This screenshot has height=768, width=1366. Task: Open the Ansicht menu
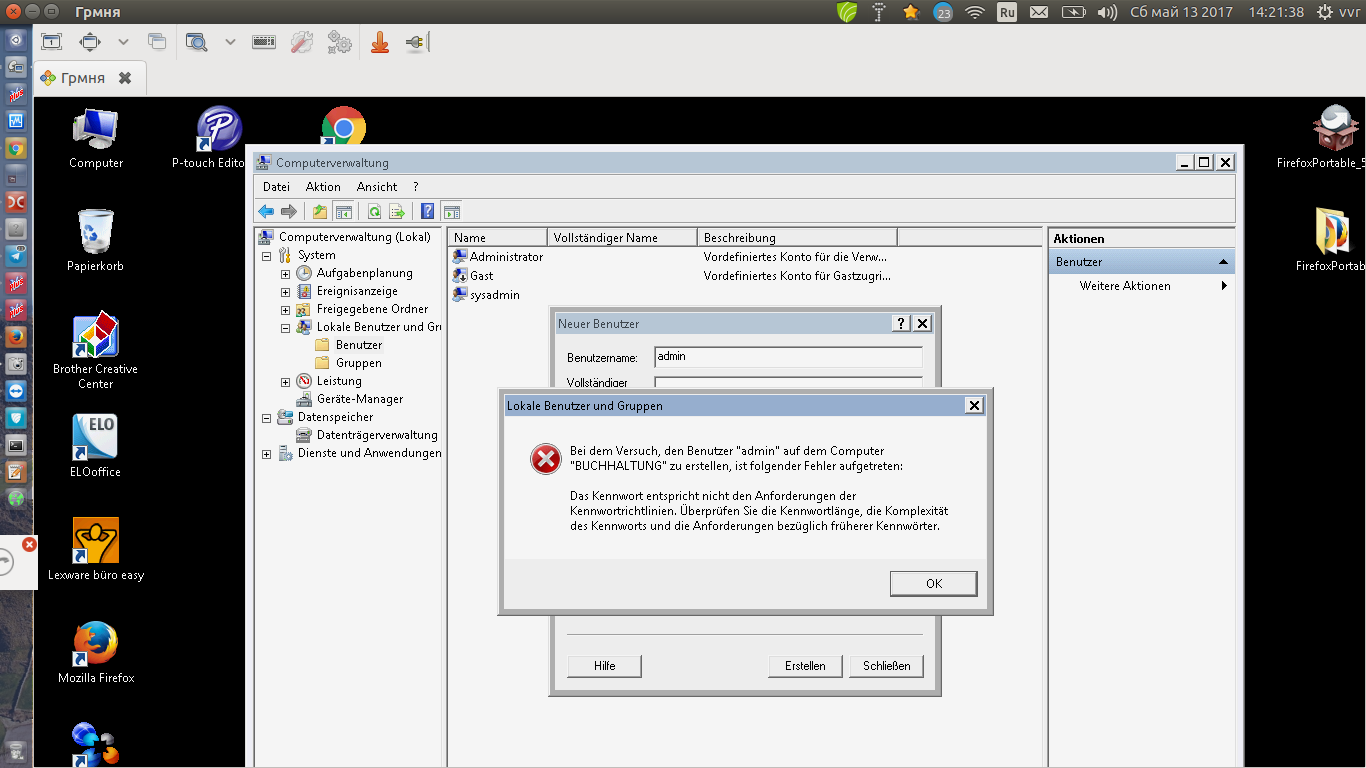pos(377,187)
